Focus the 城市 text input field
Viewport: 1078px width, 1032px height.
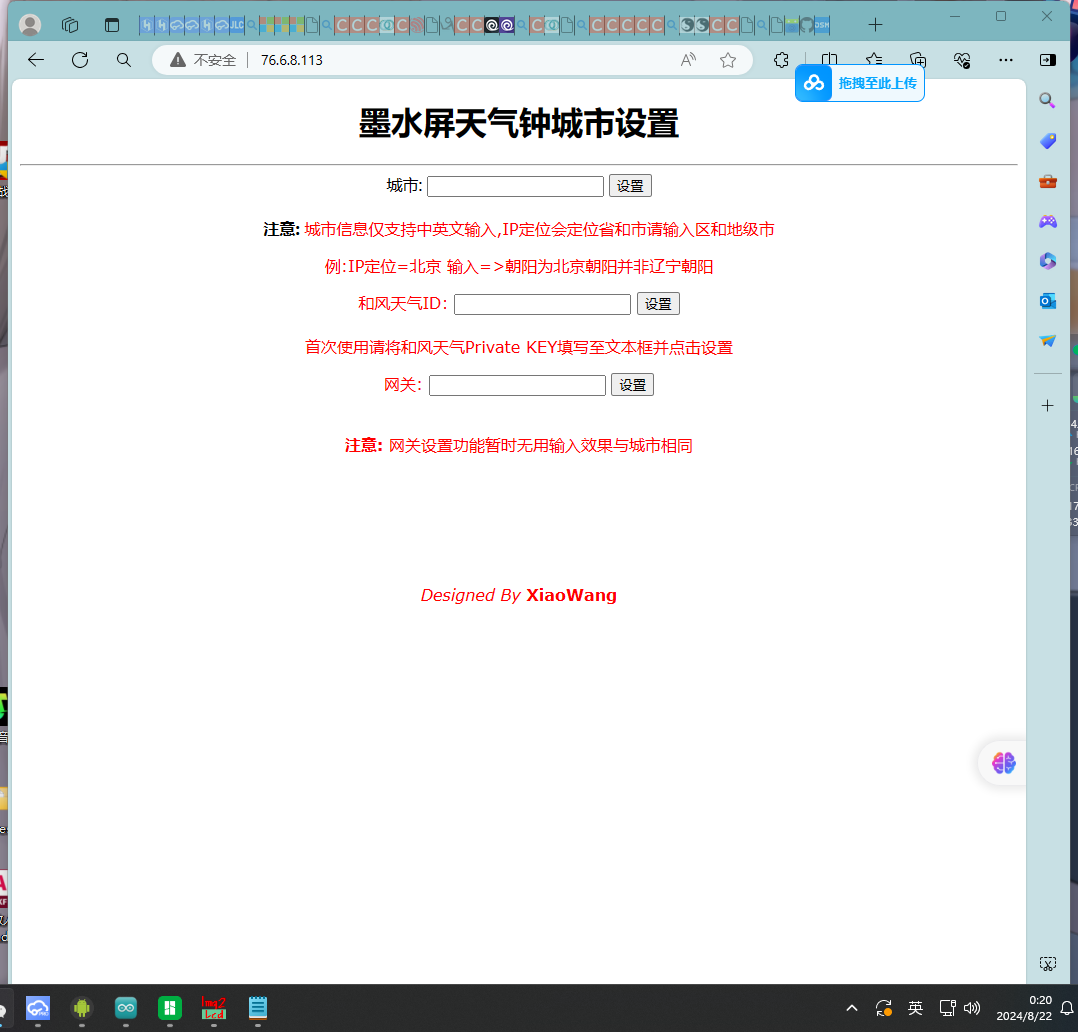coord(515,186)
